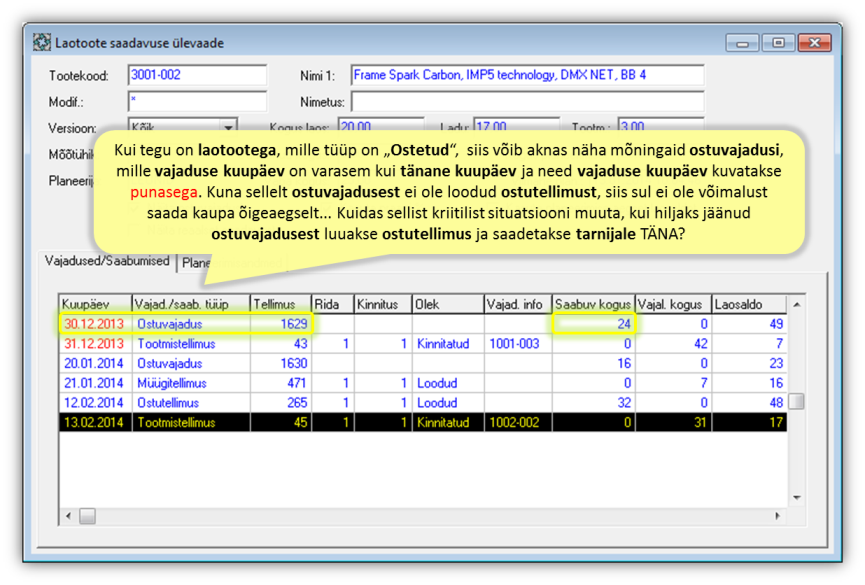Select the date cell 20.01.2014
865x585 pixels.
tap(94, 364)
